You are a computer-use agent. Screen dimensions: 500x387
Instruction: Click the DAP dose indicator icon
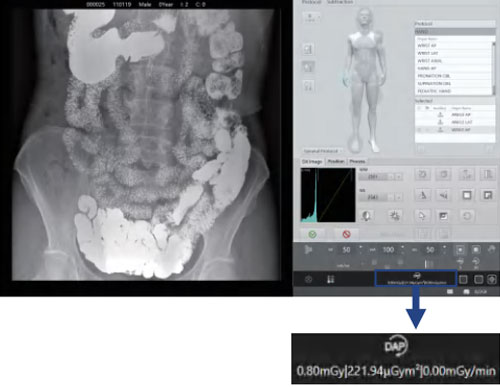[416, 276]
